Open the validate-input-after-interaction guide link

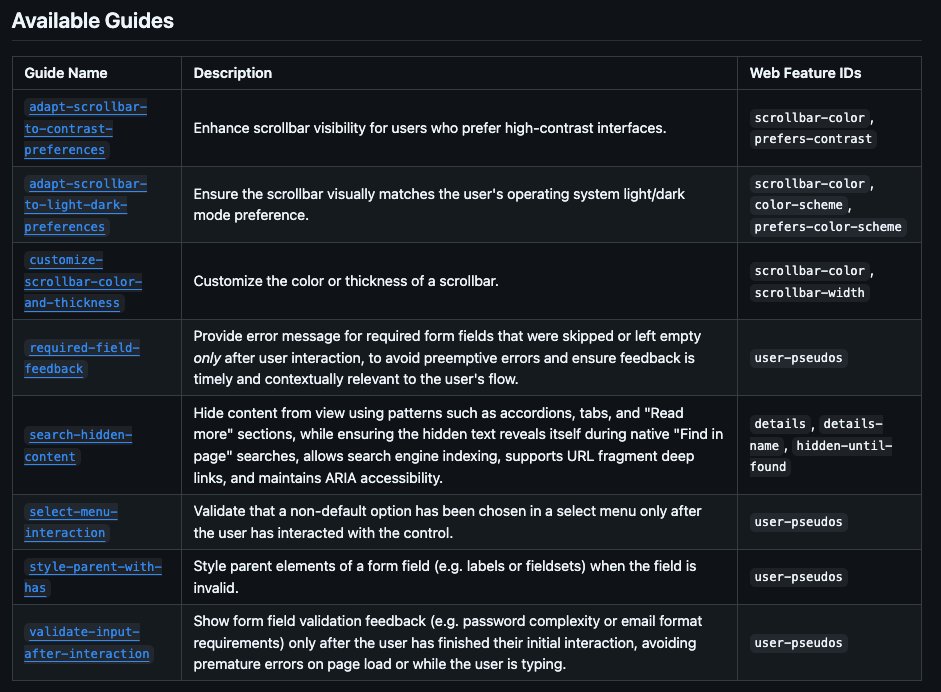[x=88, y=642]
